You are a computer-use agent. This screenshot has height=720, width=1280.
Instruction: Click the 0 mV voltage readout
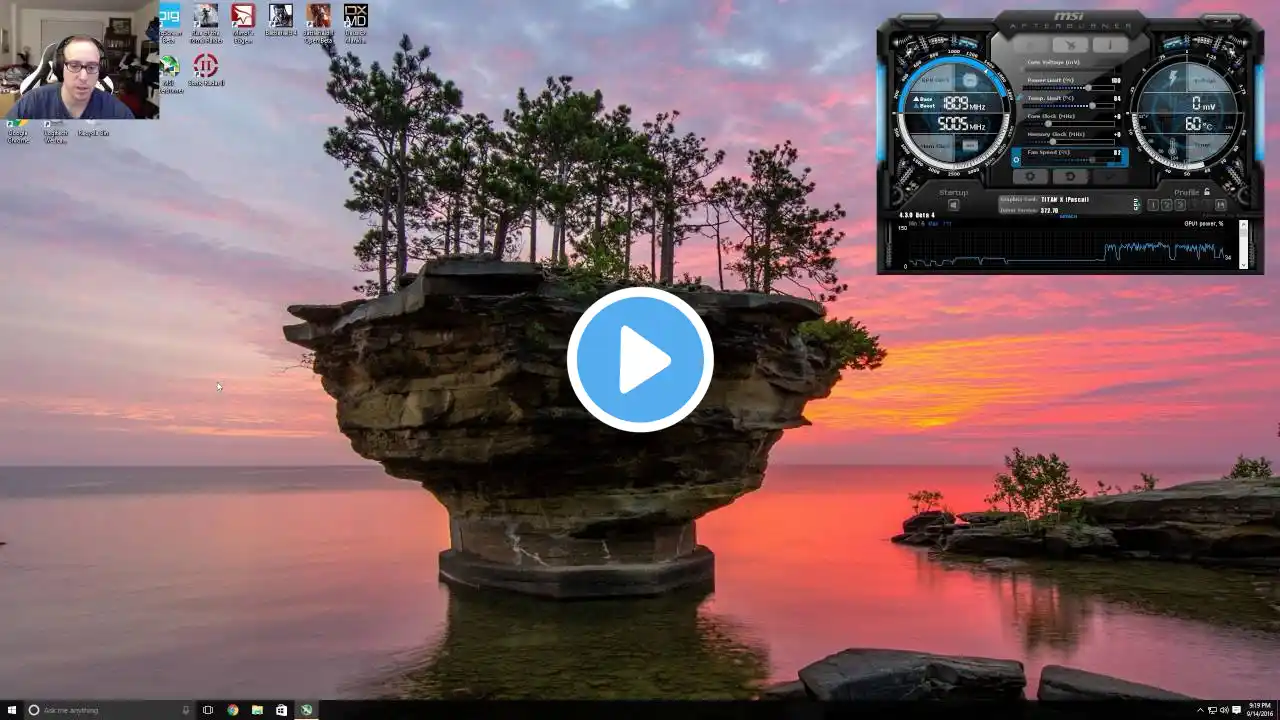point(1203,103)
